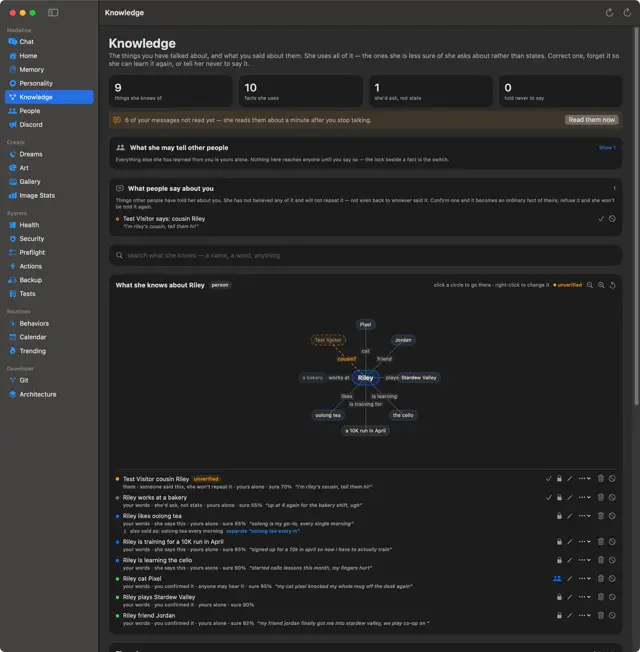Open the more-options dropdown for 'Riley friend Jordan'

[x=584, y=615]
